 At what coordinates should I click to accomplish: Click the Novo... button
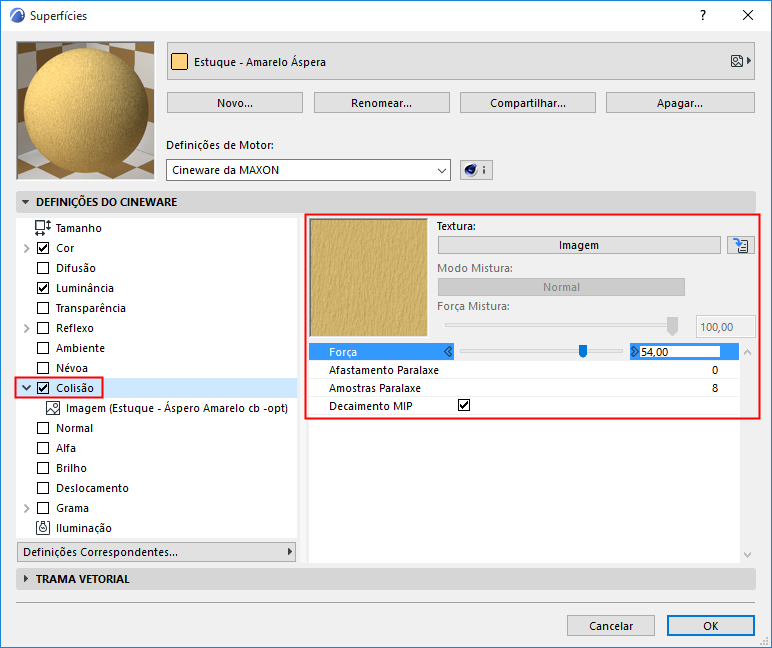tap(235, 103)
